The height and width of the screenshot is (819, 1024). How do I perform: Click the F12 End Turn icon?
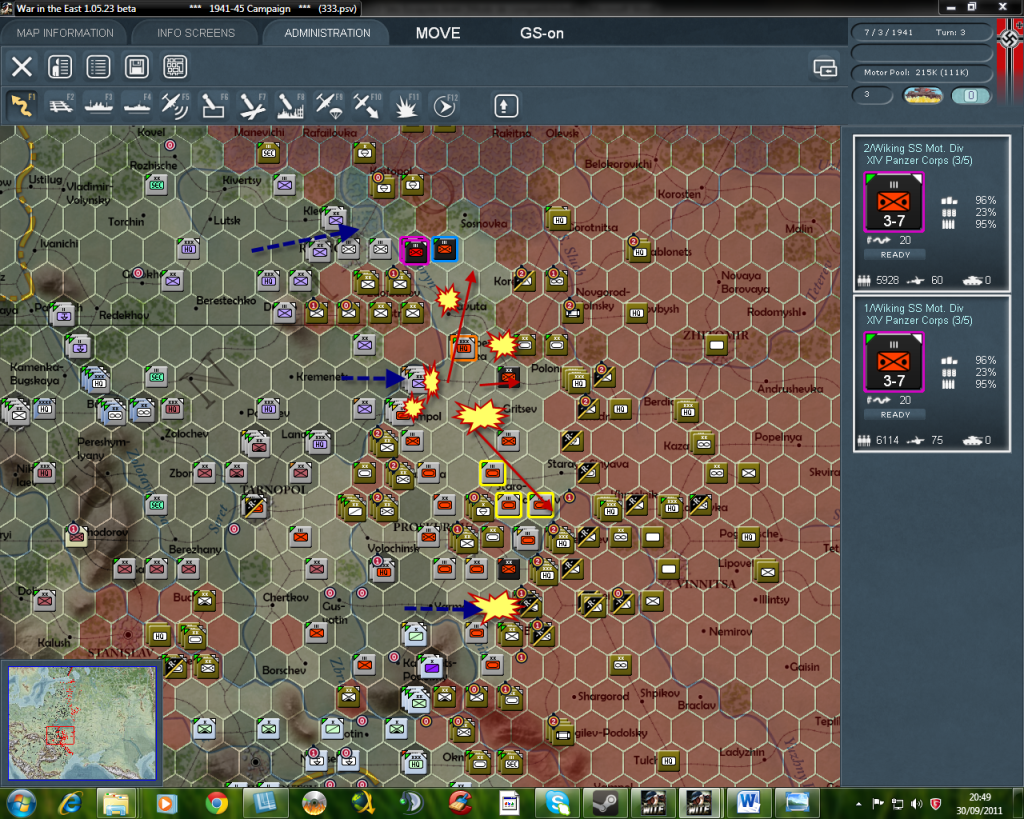[x=445, y=106]
